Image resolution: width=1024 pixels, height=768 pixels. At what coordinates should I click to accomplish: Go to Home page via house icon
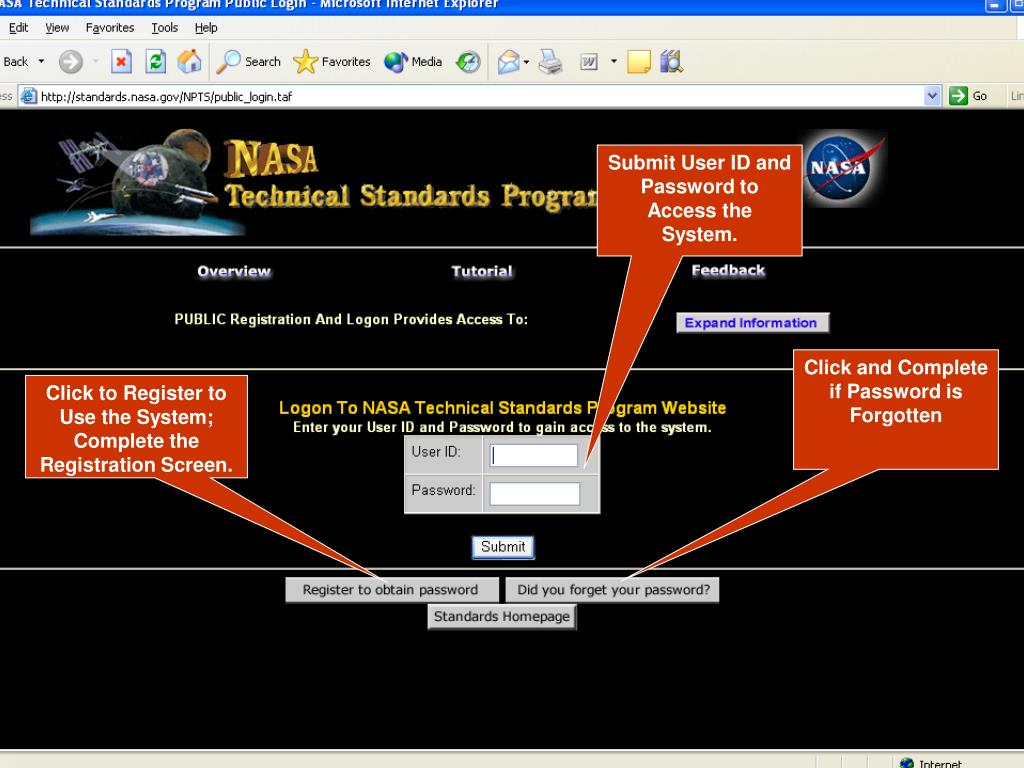tap(189, 62)
